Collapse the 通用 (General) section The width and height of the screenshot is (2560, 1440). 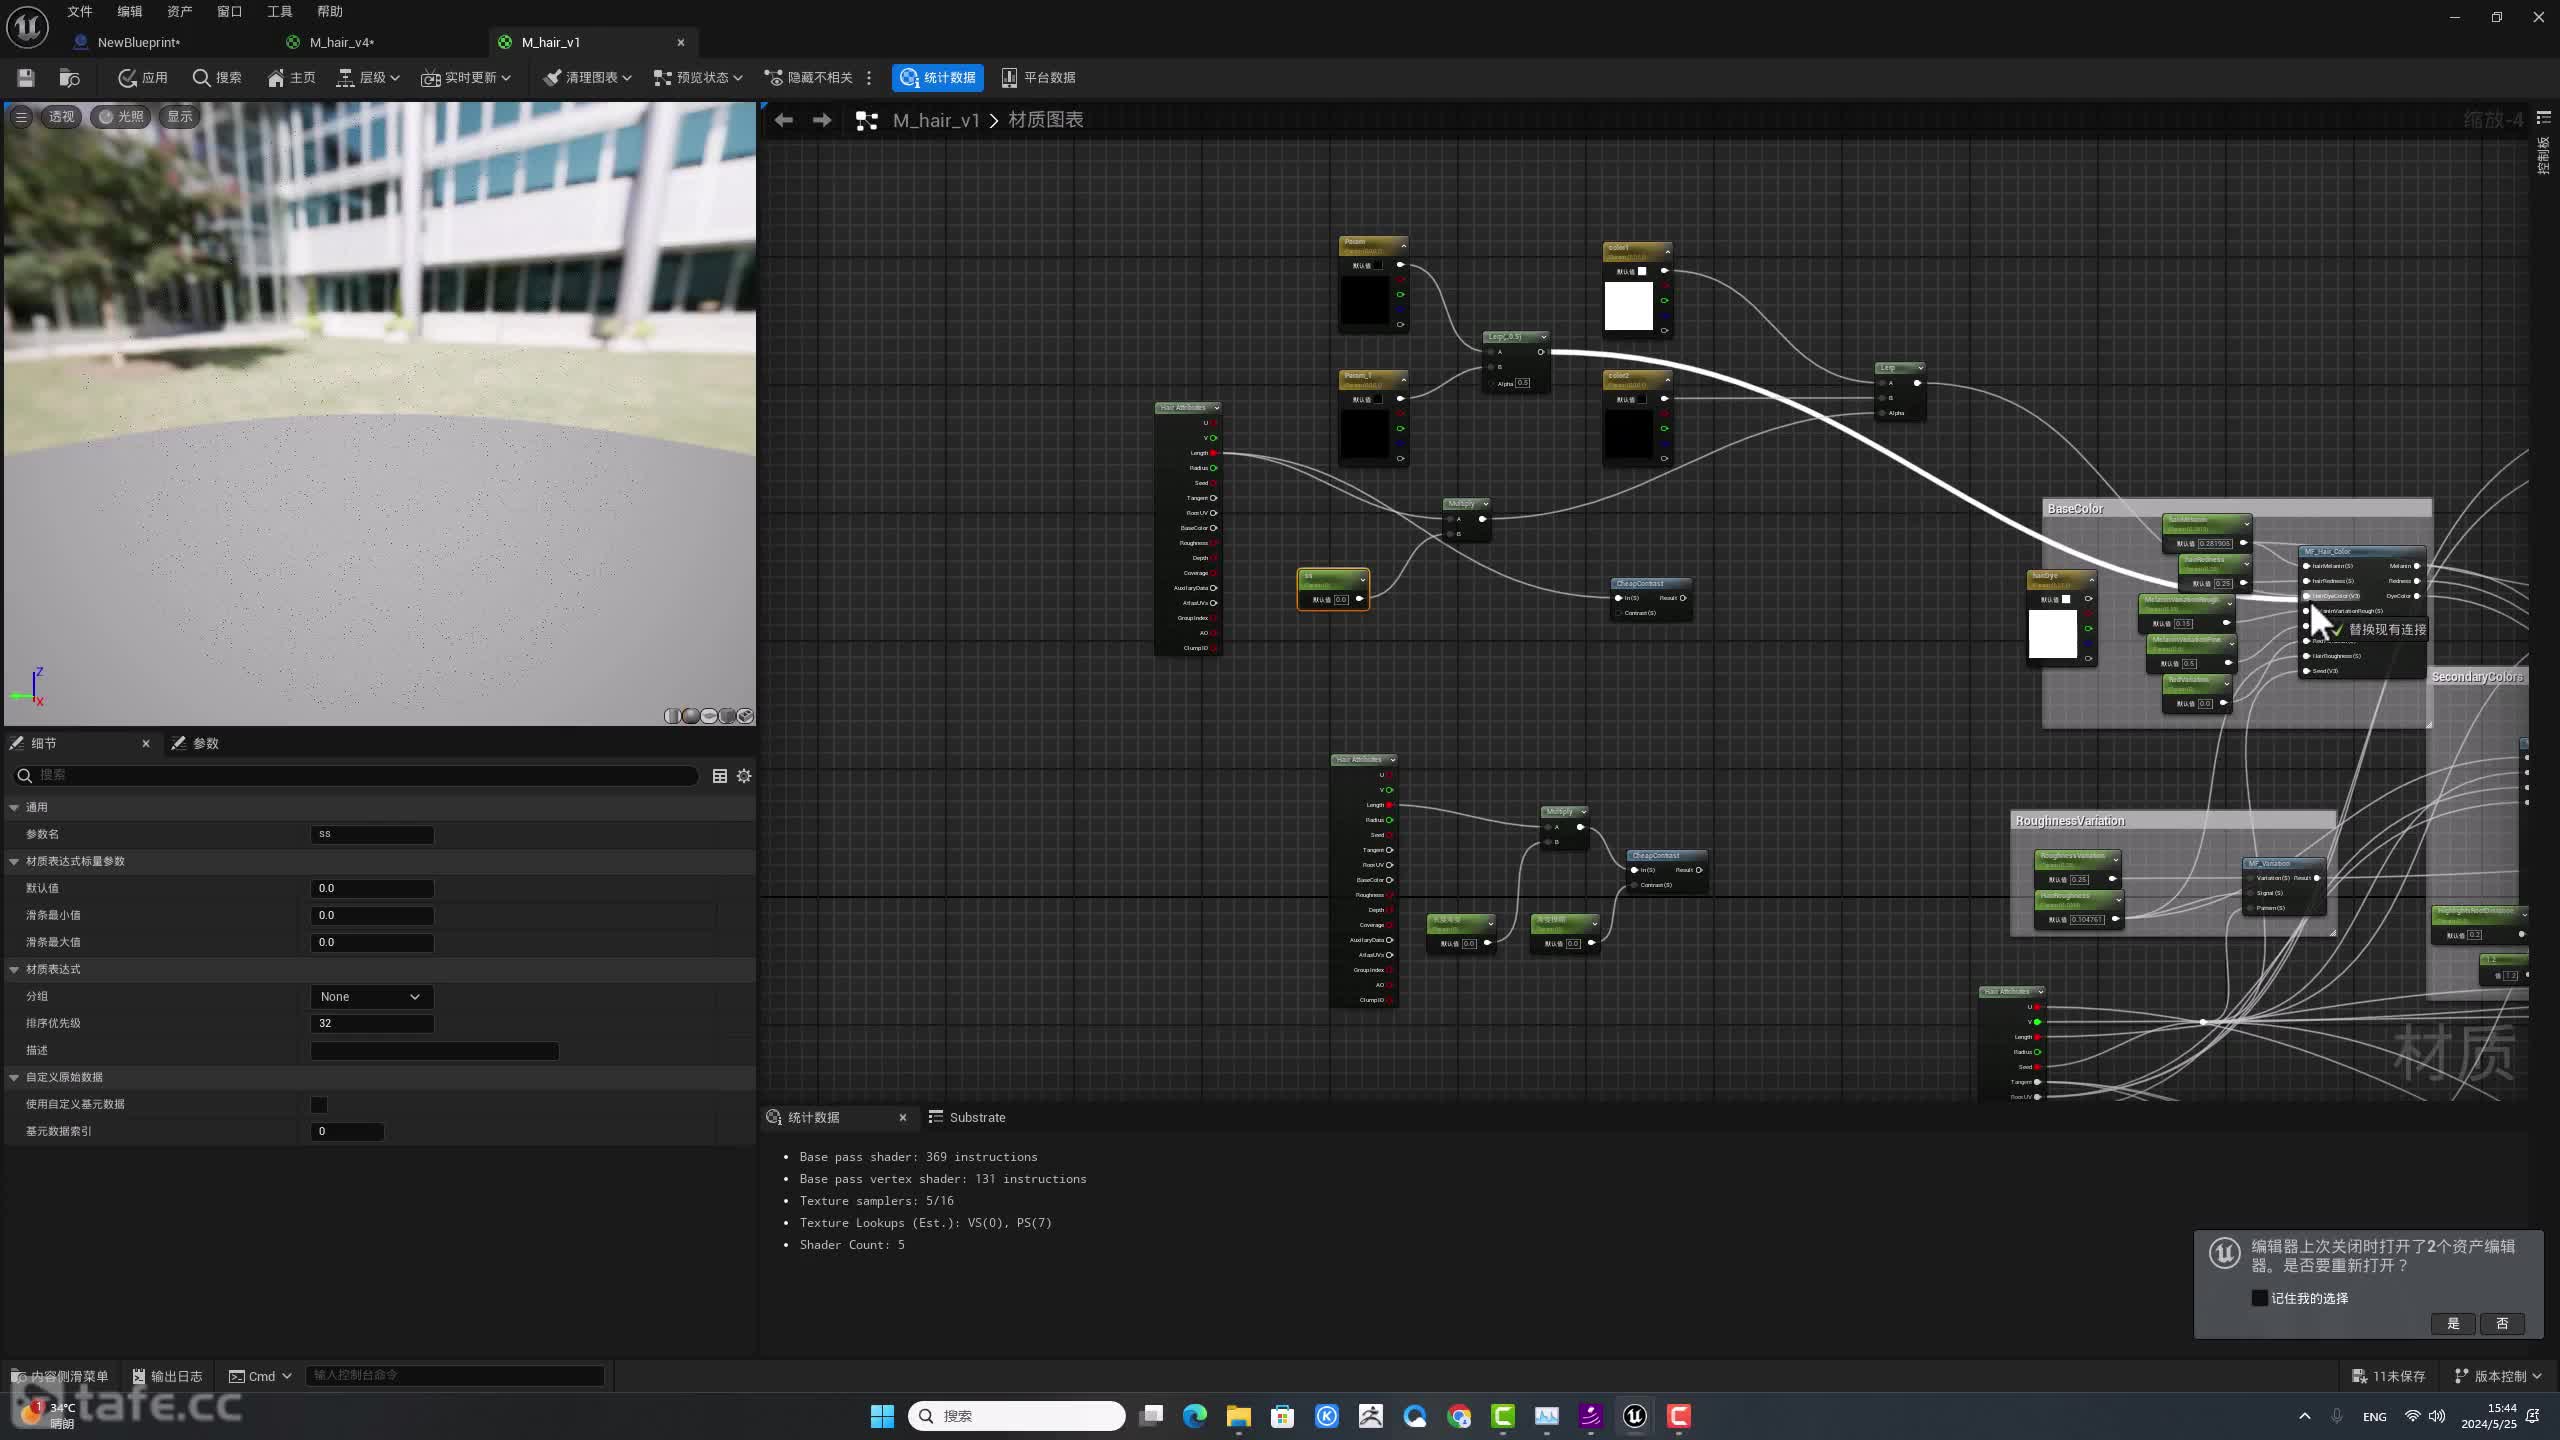pyautogui.click(x=14, y=807)
